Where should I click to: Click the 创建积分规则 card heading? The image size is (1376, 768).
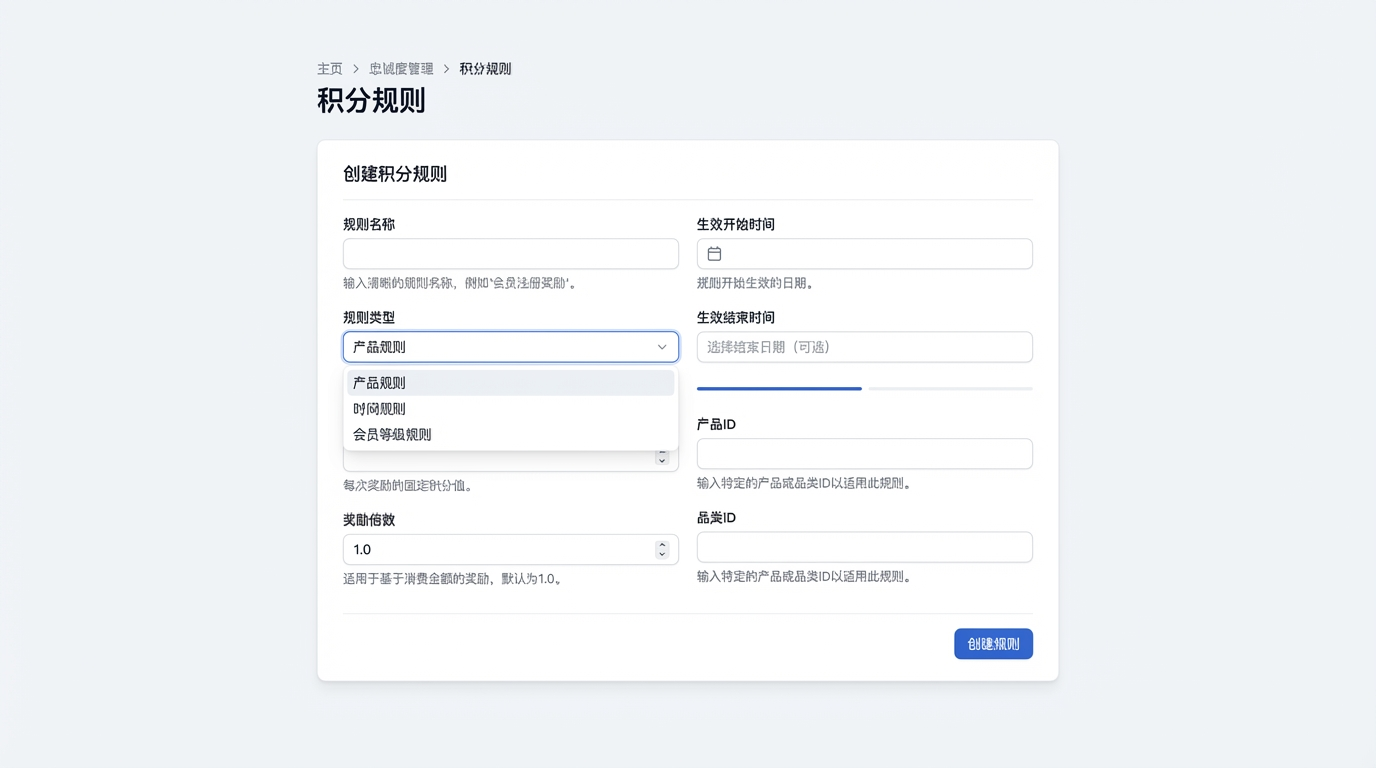[x=395, y=174]
